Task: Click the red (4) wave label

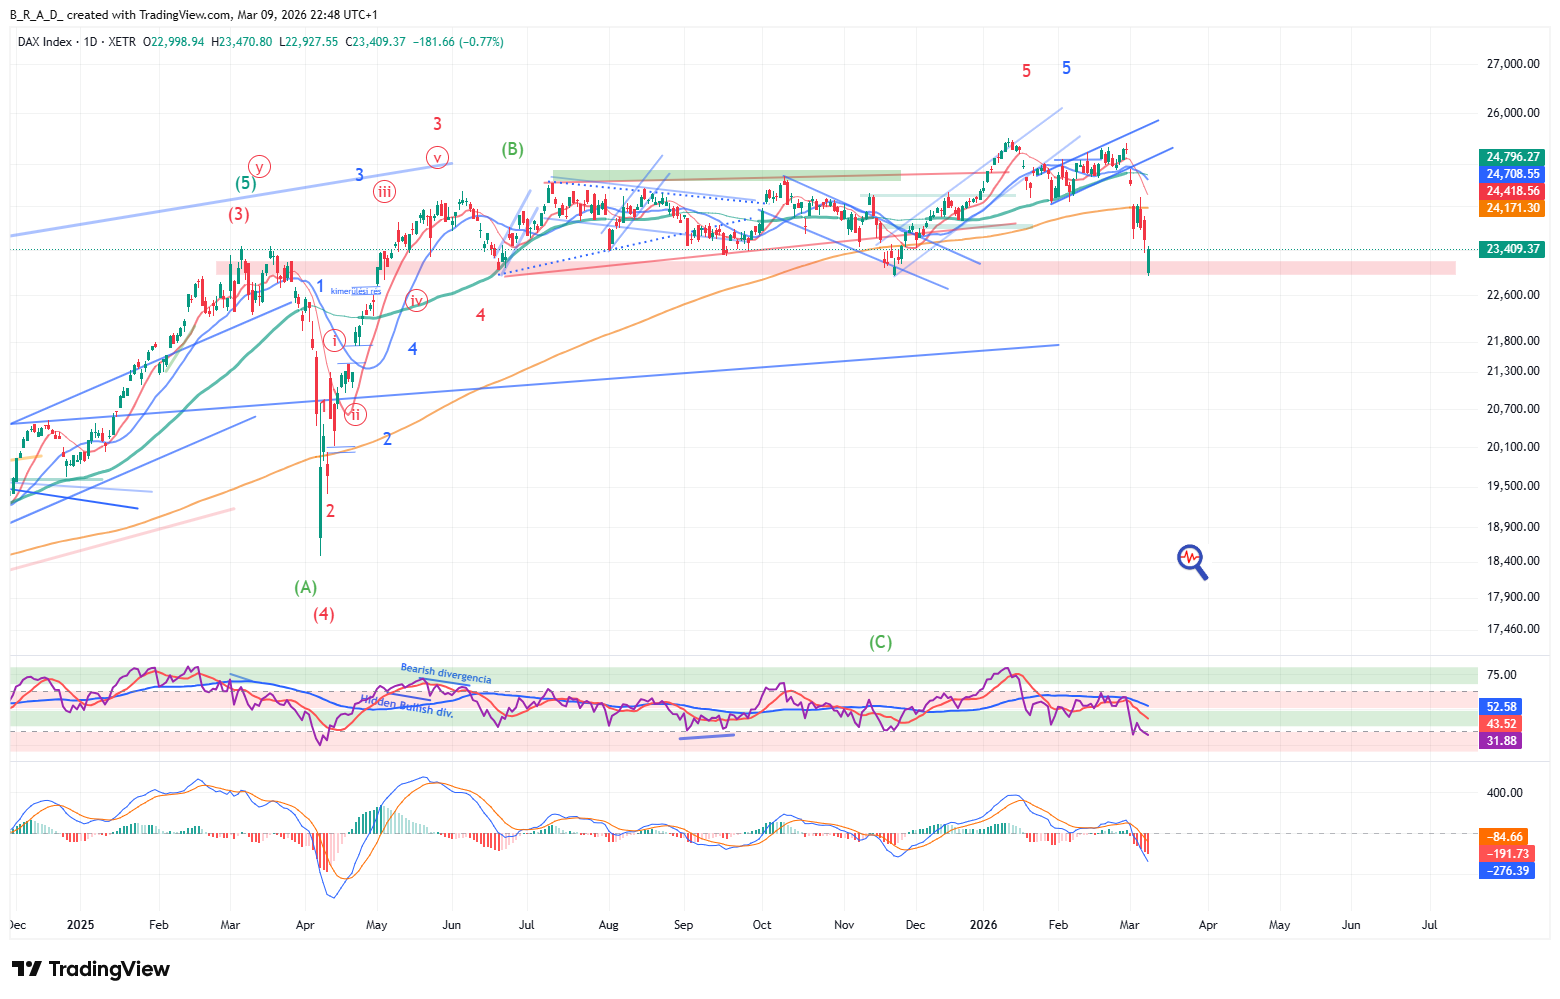Action: tap(323, 614)
